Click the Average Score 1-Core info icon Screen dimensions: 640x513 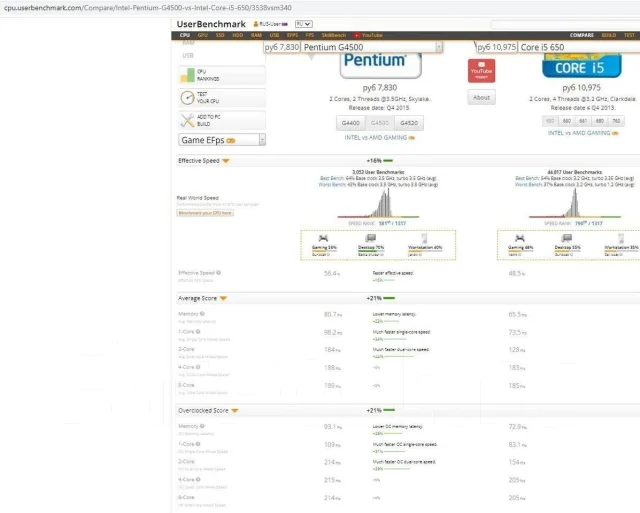198,332
